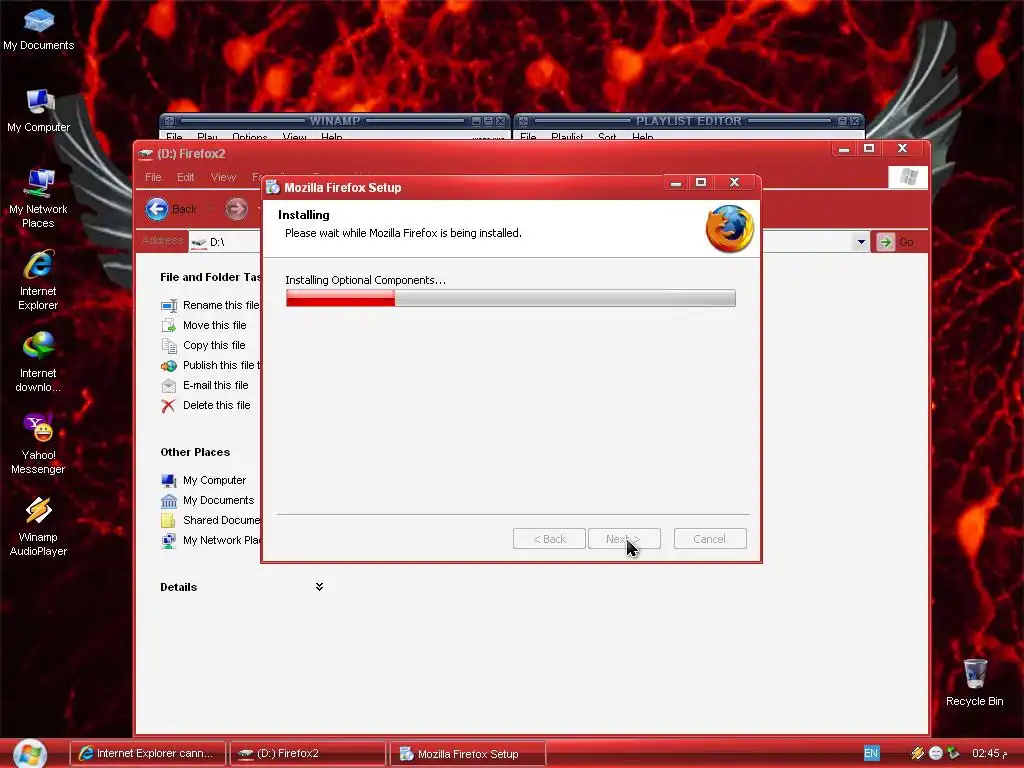
Task: Click the Winamp window title bar
Action: pos(334,121)
